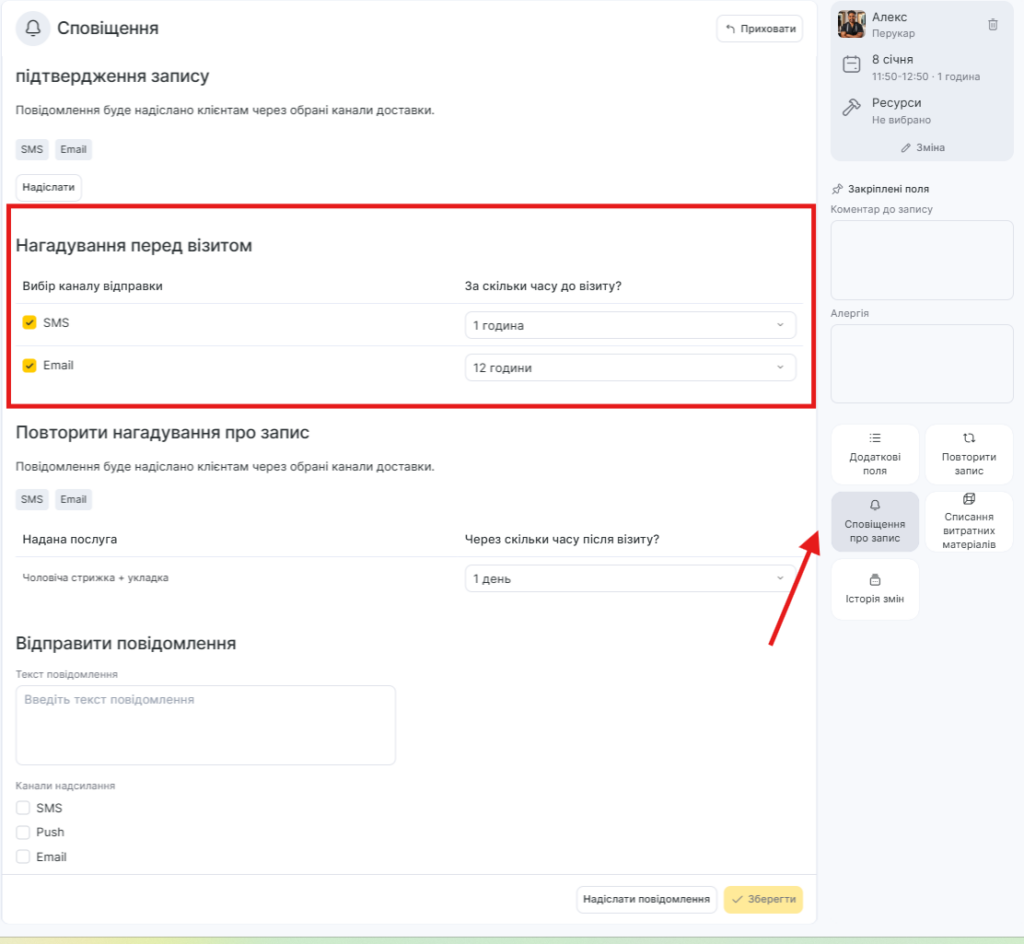Click the hammer icon beside Ресурси
This screenshot has height=944, width=1024.
(x=851, y=108)
